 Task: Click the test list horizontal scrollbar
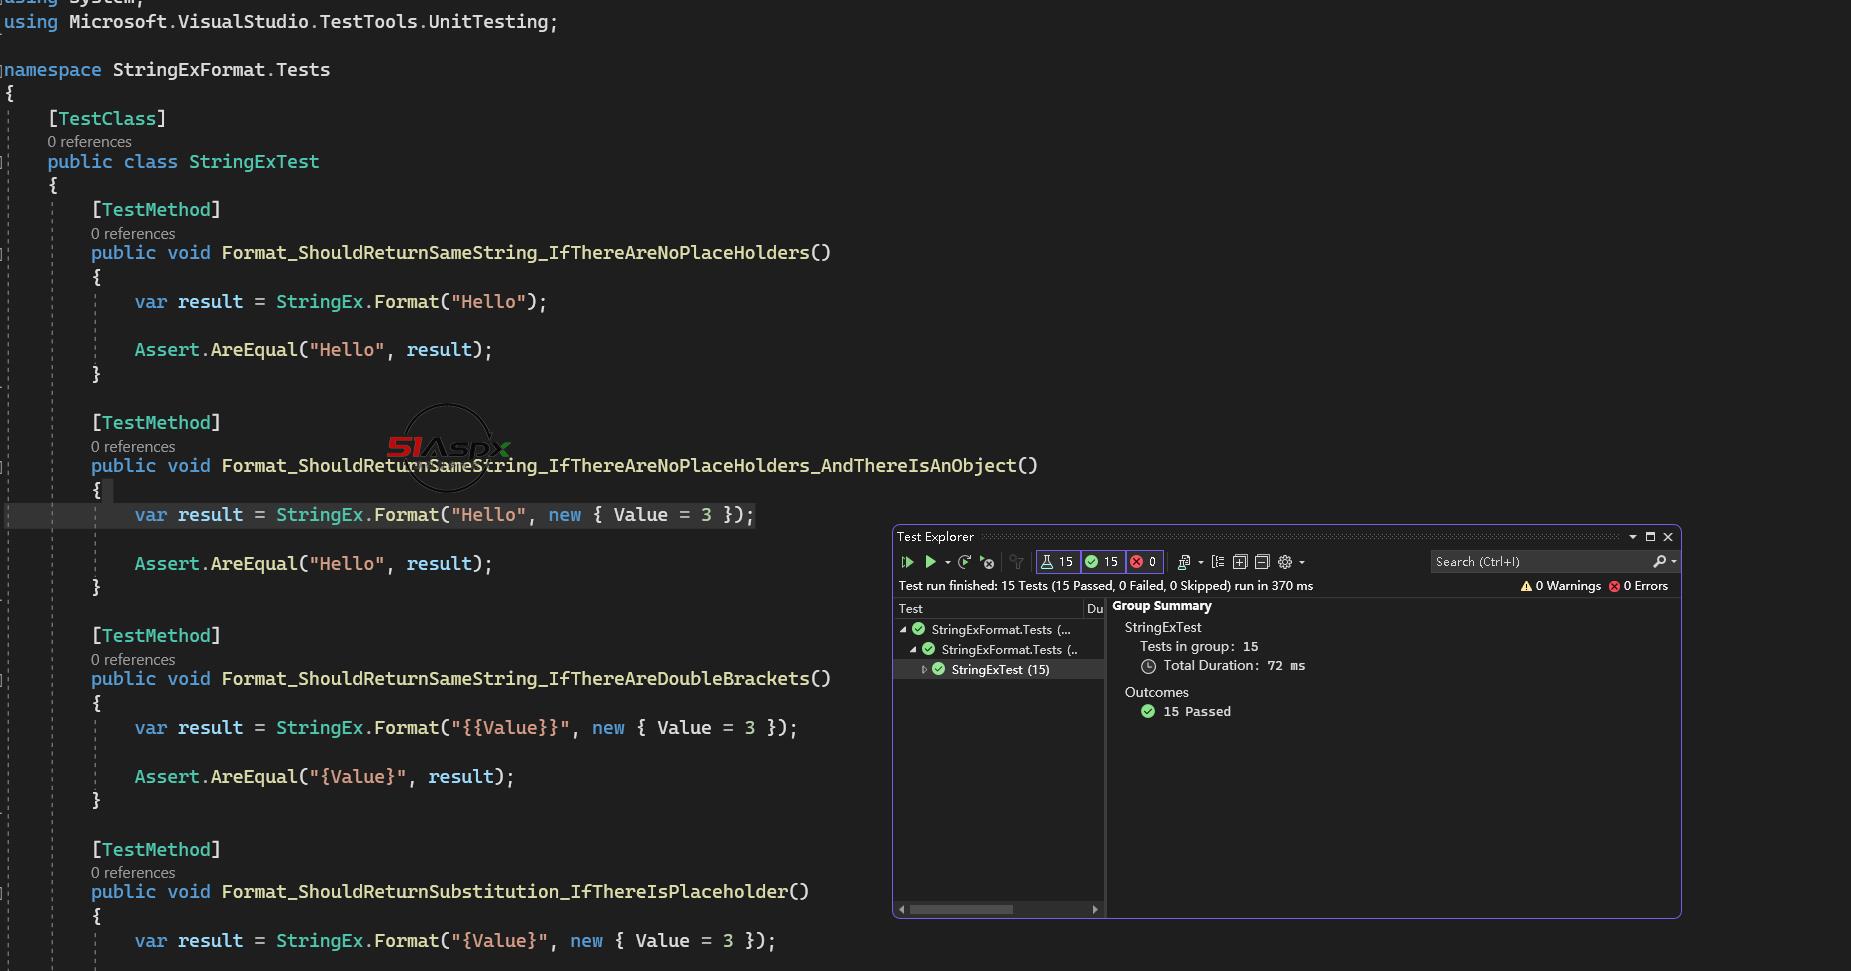961,909
